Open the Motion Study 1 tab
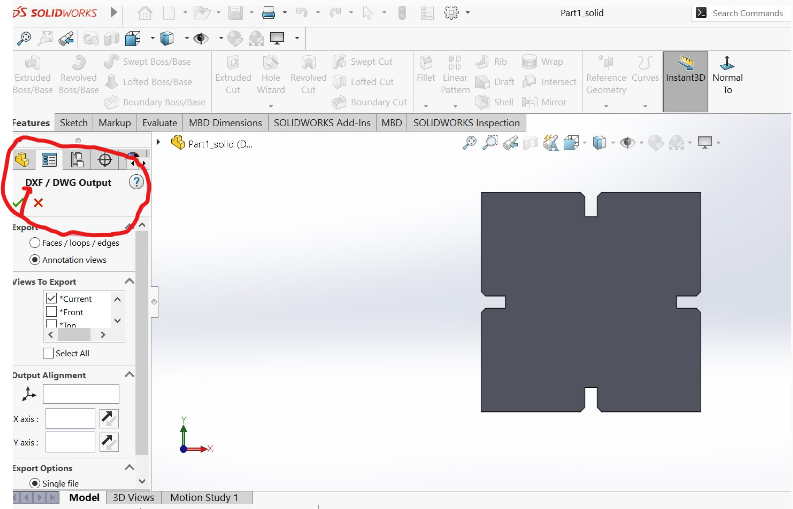Viewport: 793px width, 509px height. pyautogui.click(x=204, y=497)
